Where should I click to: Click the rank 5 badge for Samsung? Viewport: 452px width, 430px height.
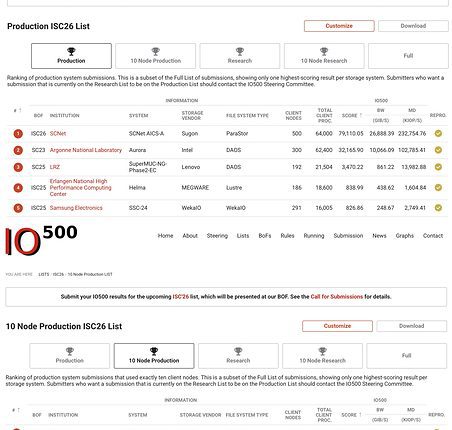click(18, 208)
